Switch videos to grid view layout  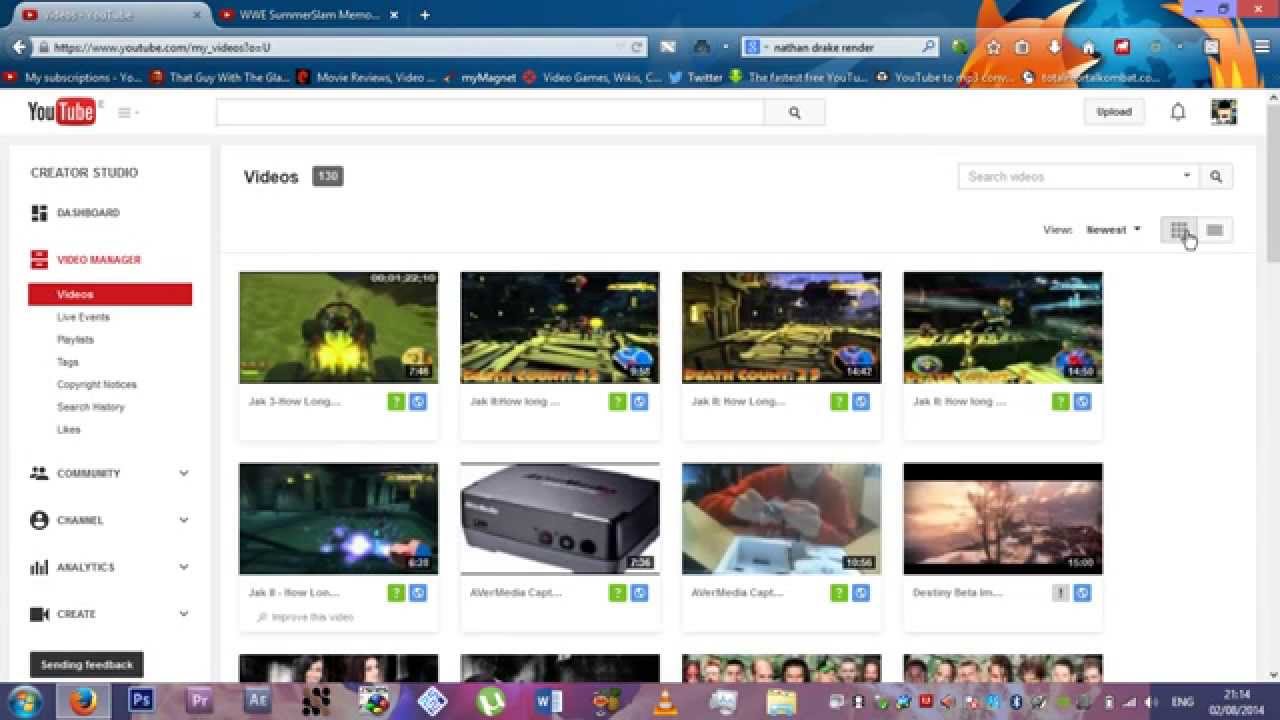1179,230
